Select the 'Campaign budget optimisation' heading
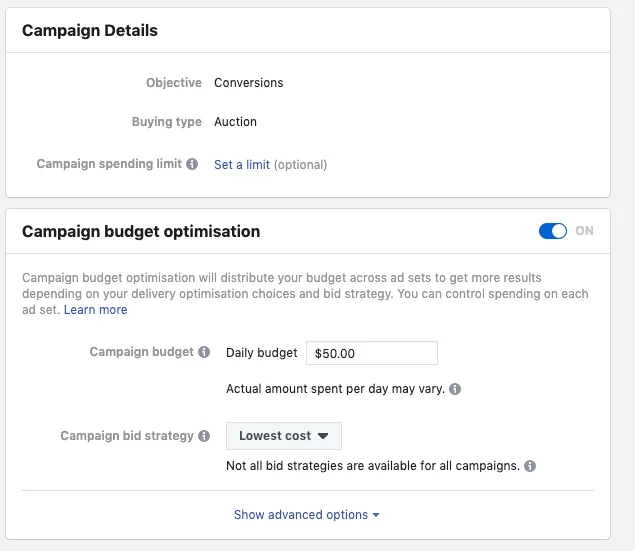Screen dimensions: 635x551 point(141,232)
